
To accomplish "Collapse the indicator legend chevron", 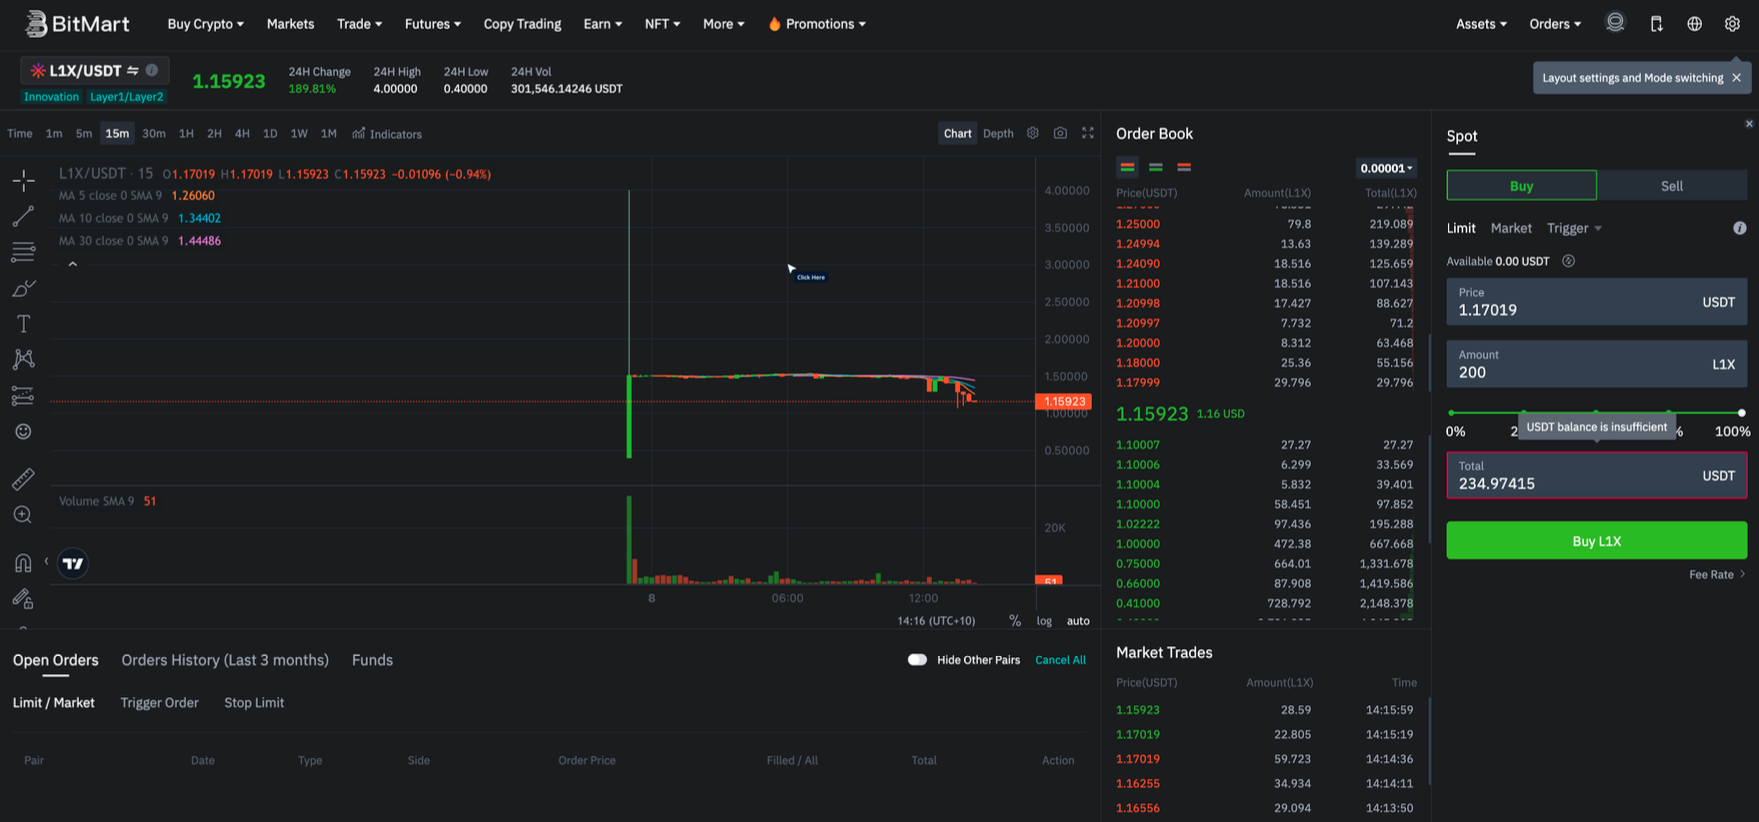I will 72,264.
